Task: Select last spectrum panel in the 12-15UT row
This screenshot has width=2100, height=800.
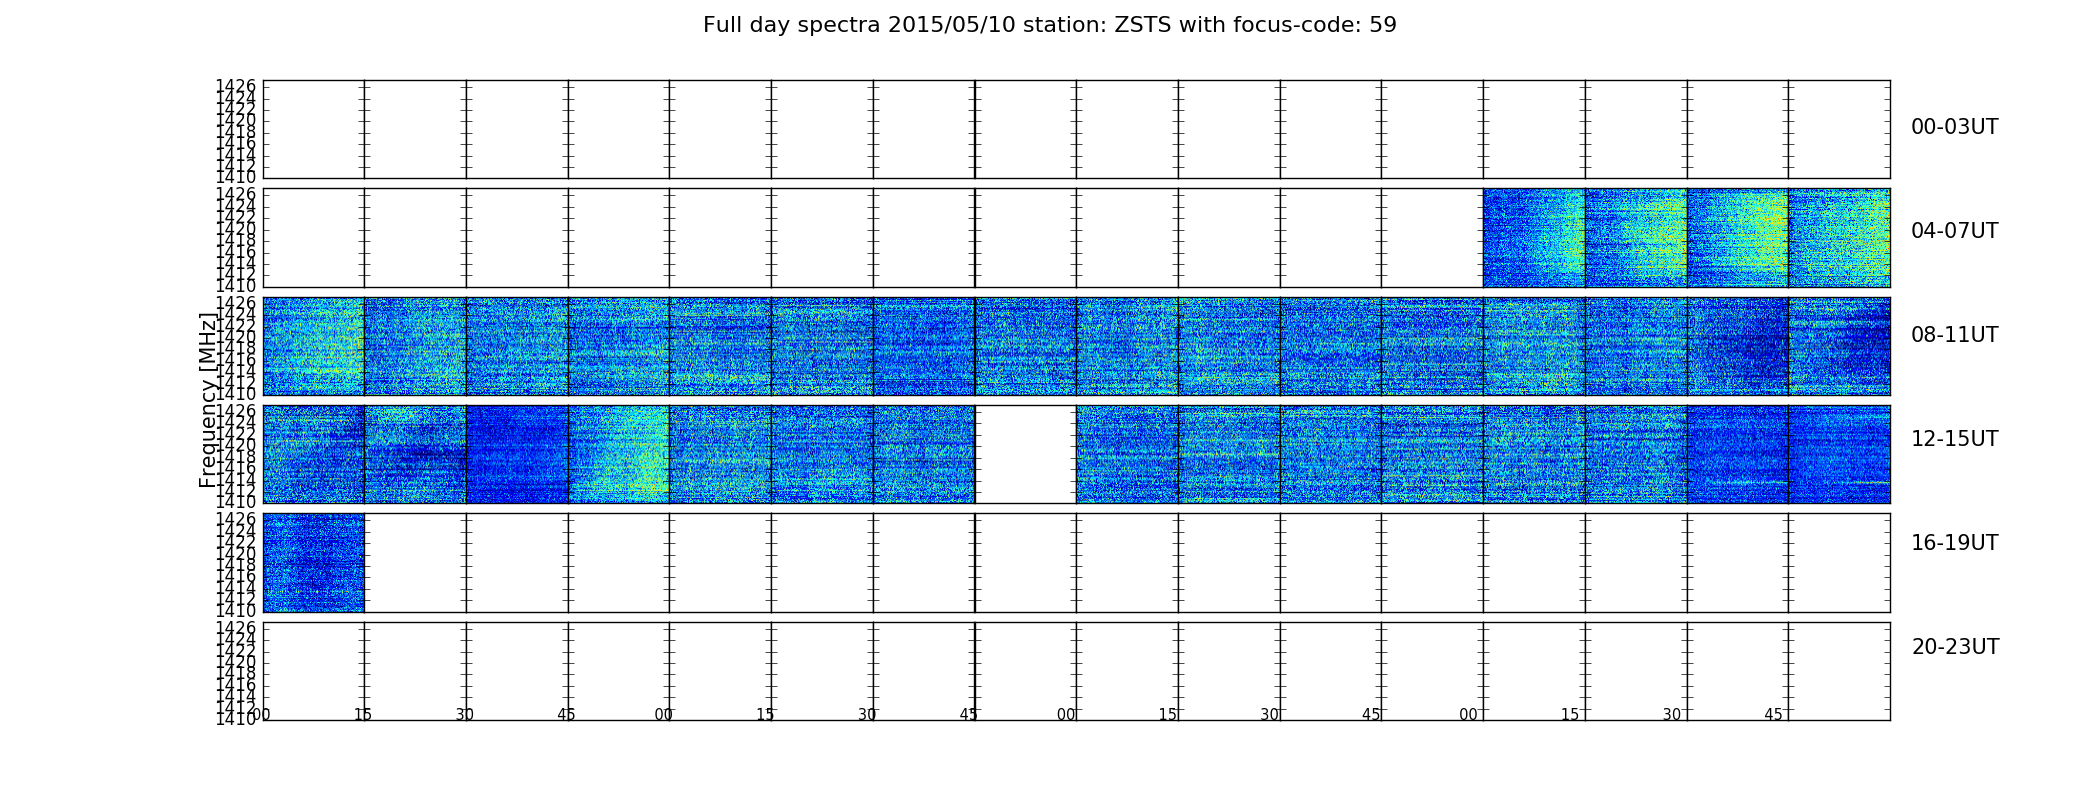Action: (1839, 454)
